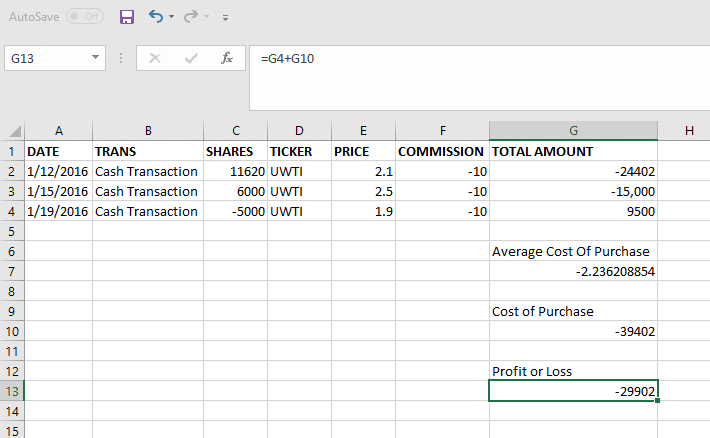Click the formula bar options dots handle
The image size is (710, 438).
click(121, 58)
